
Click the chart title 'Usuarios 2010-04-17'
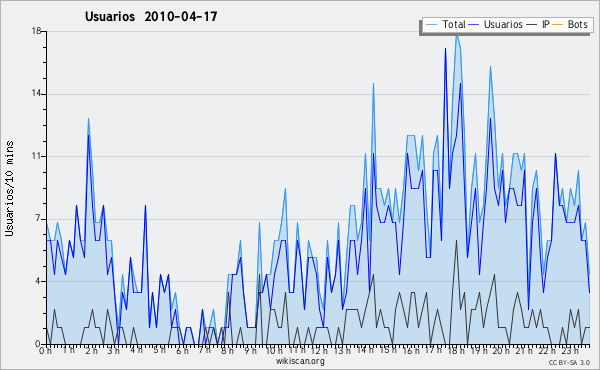(151, 16)
